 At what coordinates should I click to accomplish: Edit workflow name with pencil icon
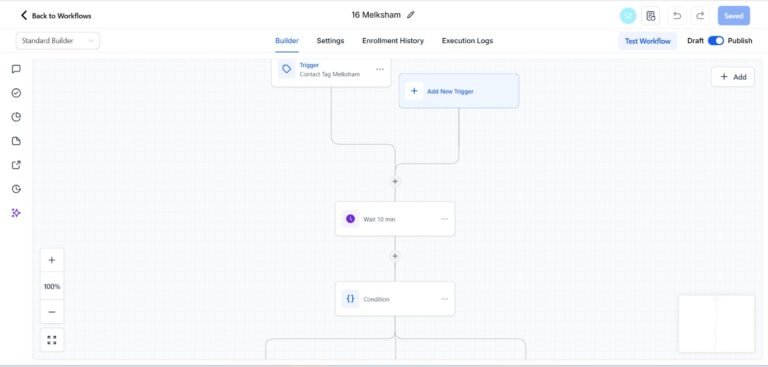(x=411, y=15)
